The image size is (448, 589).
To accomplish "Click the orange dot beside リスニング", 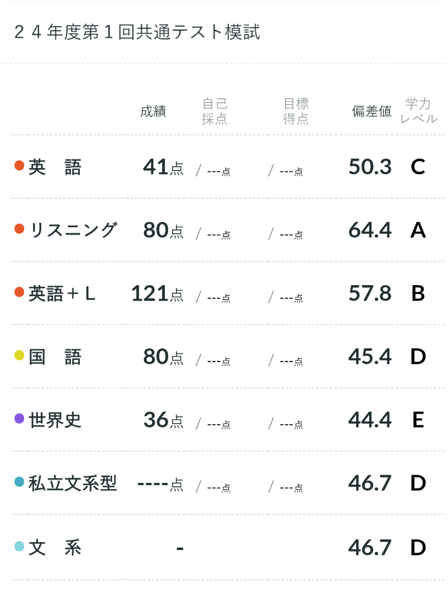I will (x=19, y=228).
